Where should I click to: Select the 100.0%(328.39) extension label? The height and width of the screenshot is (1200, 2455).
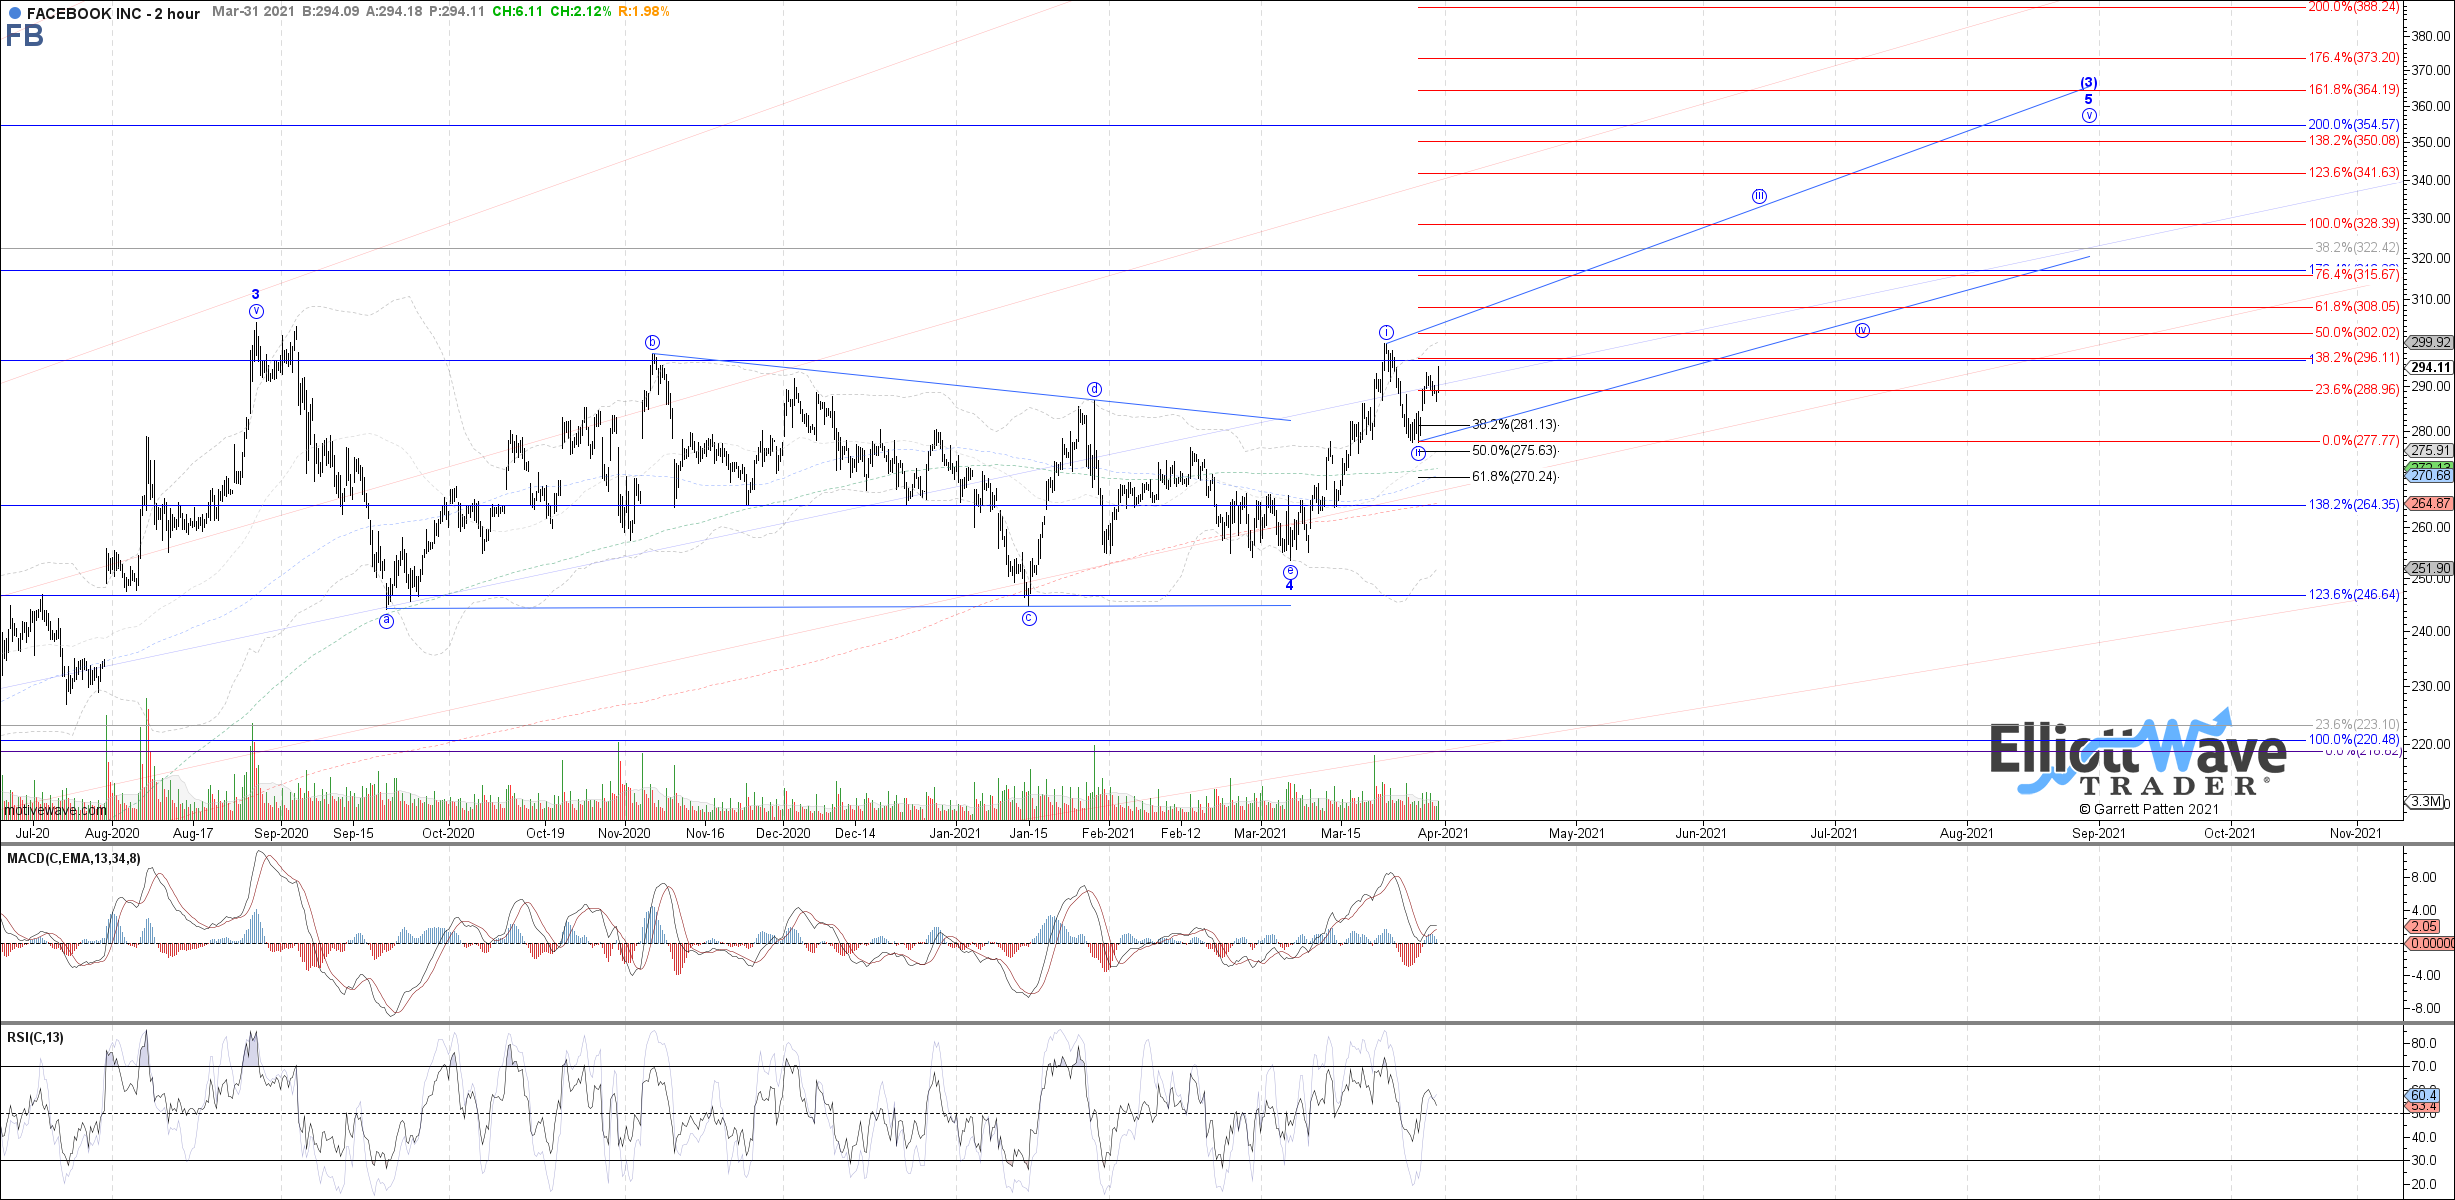[x=2354, y=224]
